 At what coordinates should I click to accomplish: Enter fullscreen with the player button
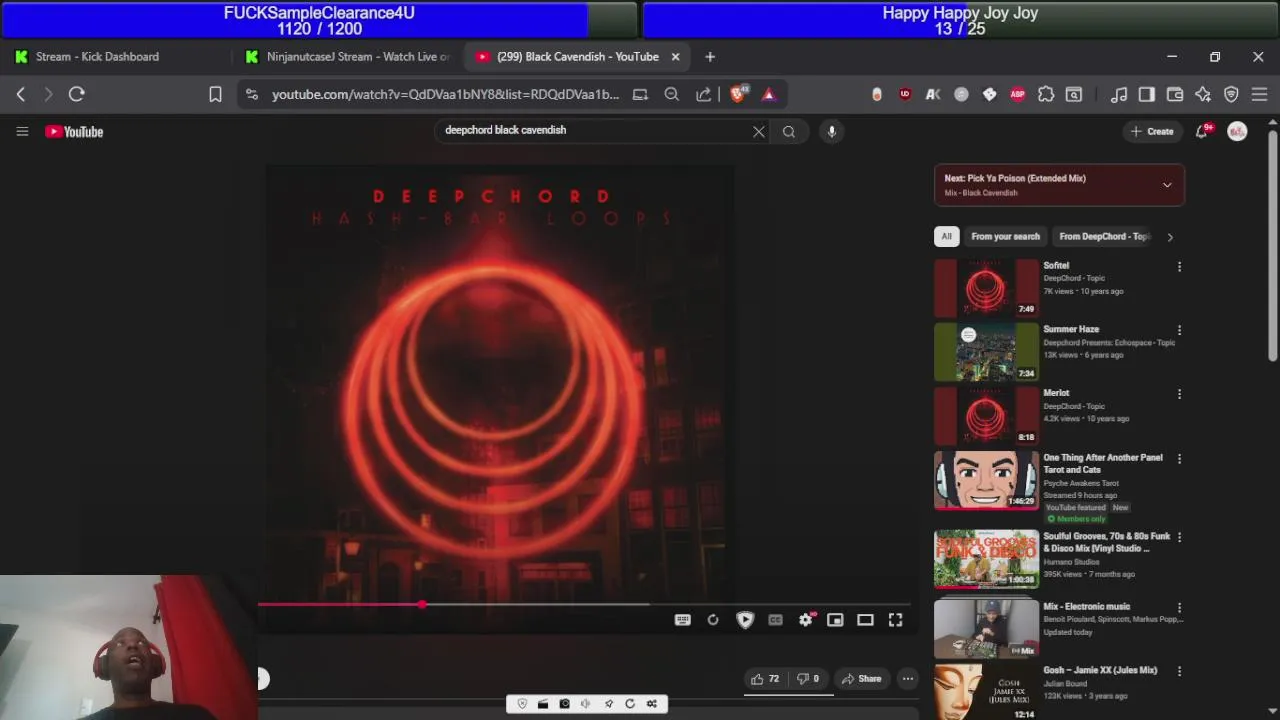coord(895,620)
